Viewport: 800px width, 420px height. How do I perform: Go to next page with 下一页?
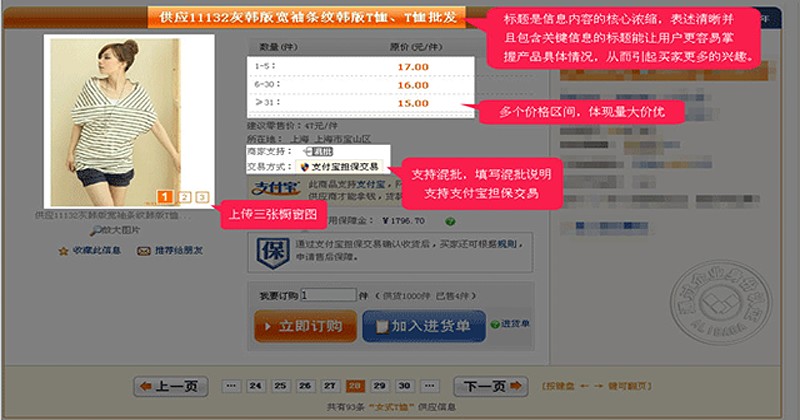[490, 386]
